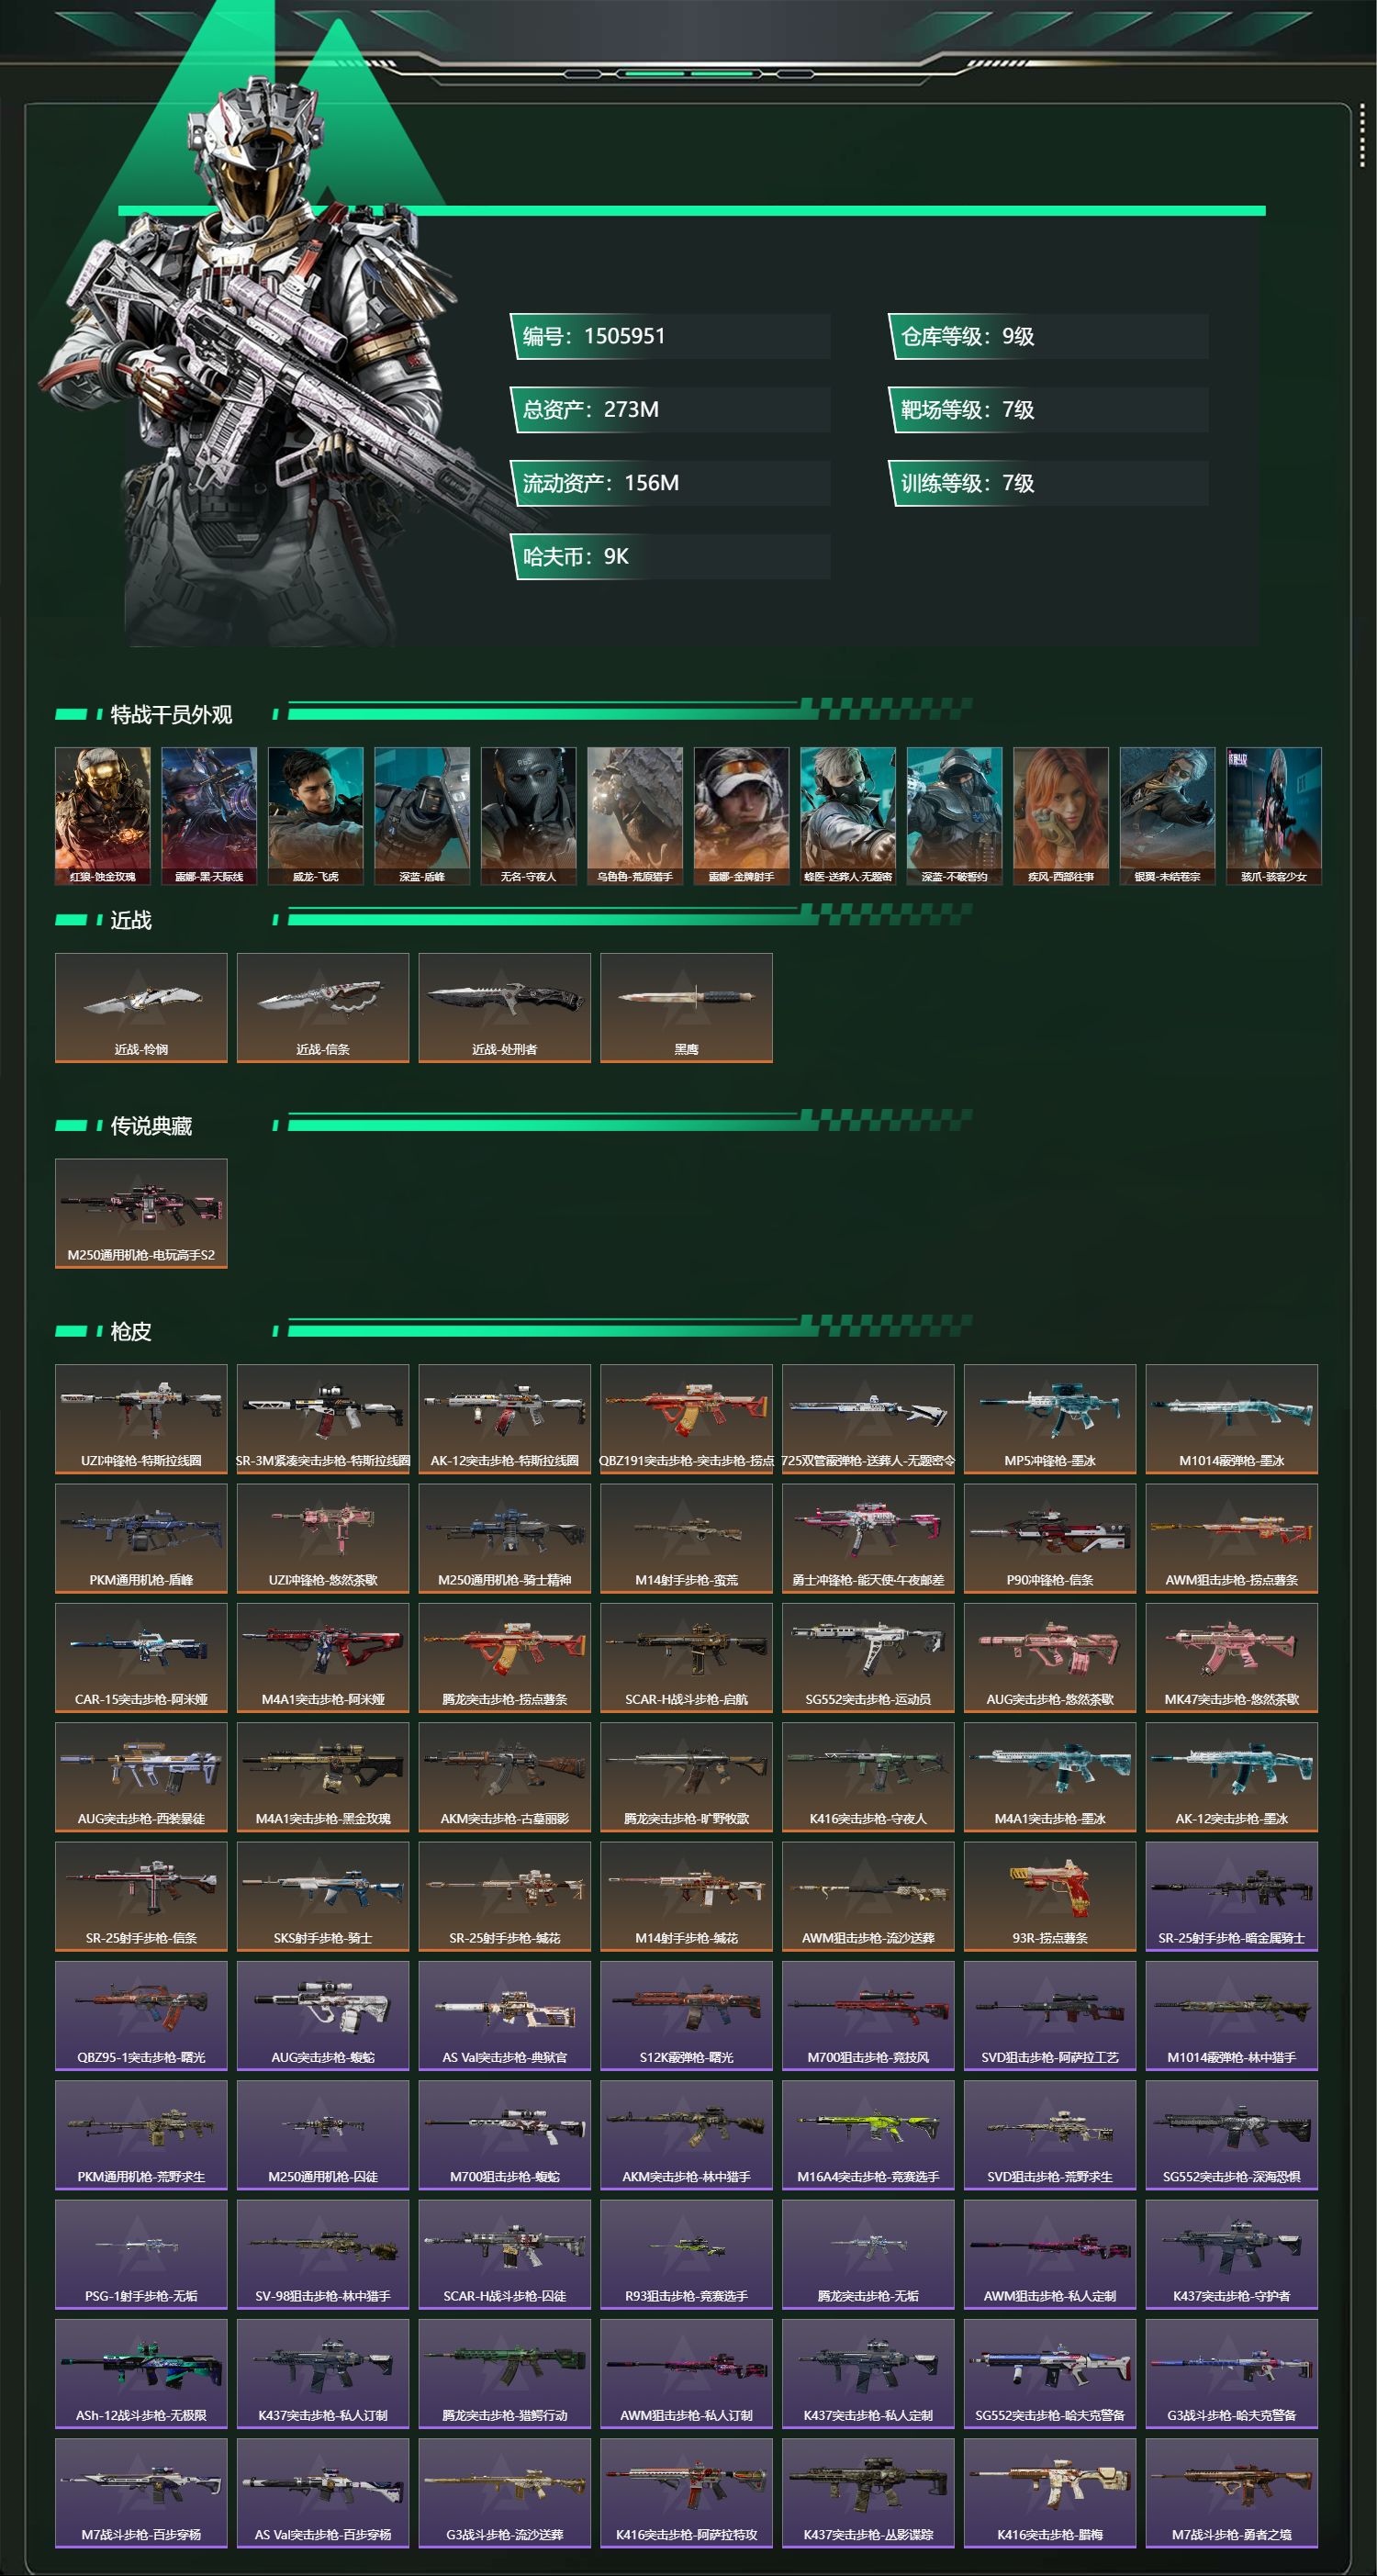Select the 传说典藏 section heading
Screen dimensions: 1377x2576
(151, 1126)
